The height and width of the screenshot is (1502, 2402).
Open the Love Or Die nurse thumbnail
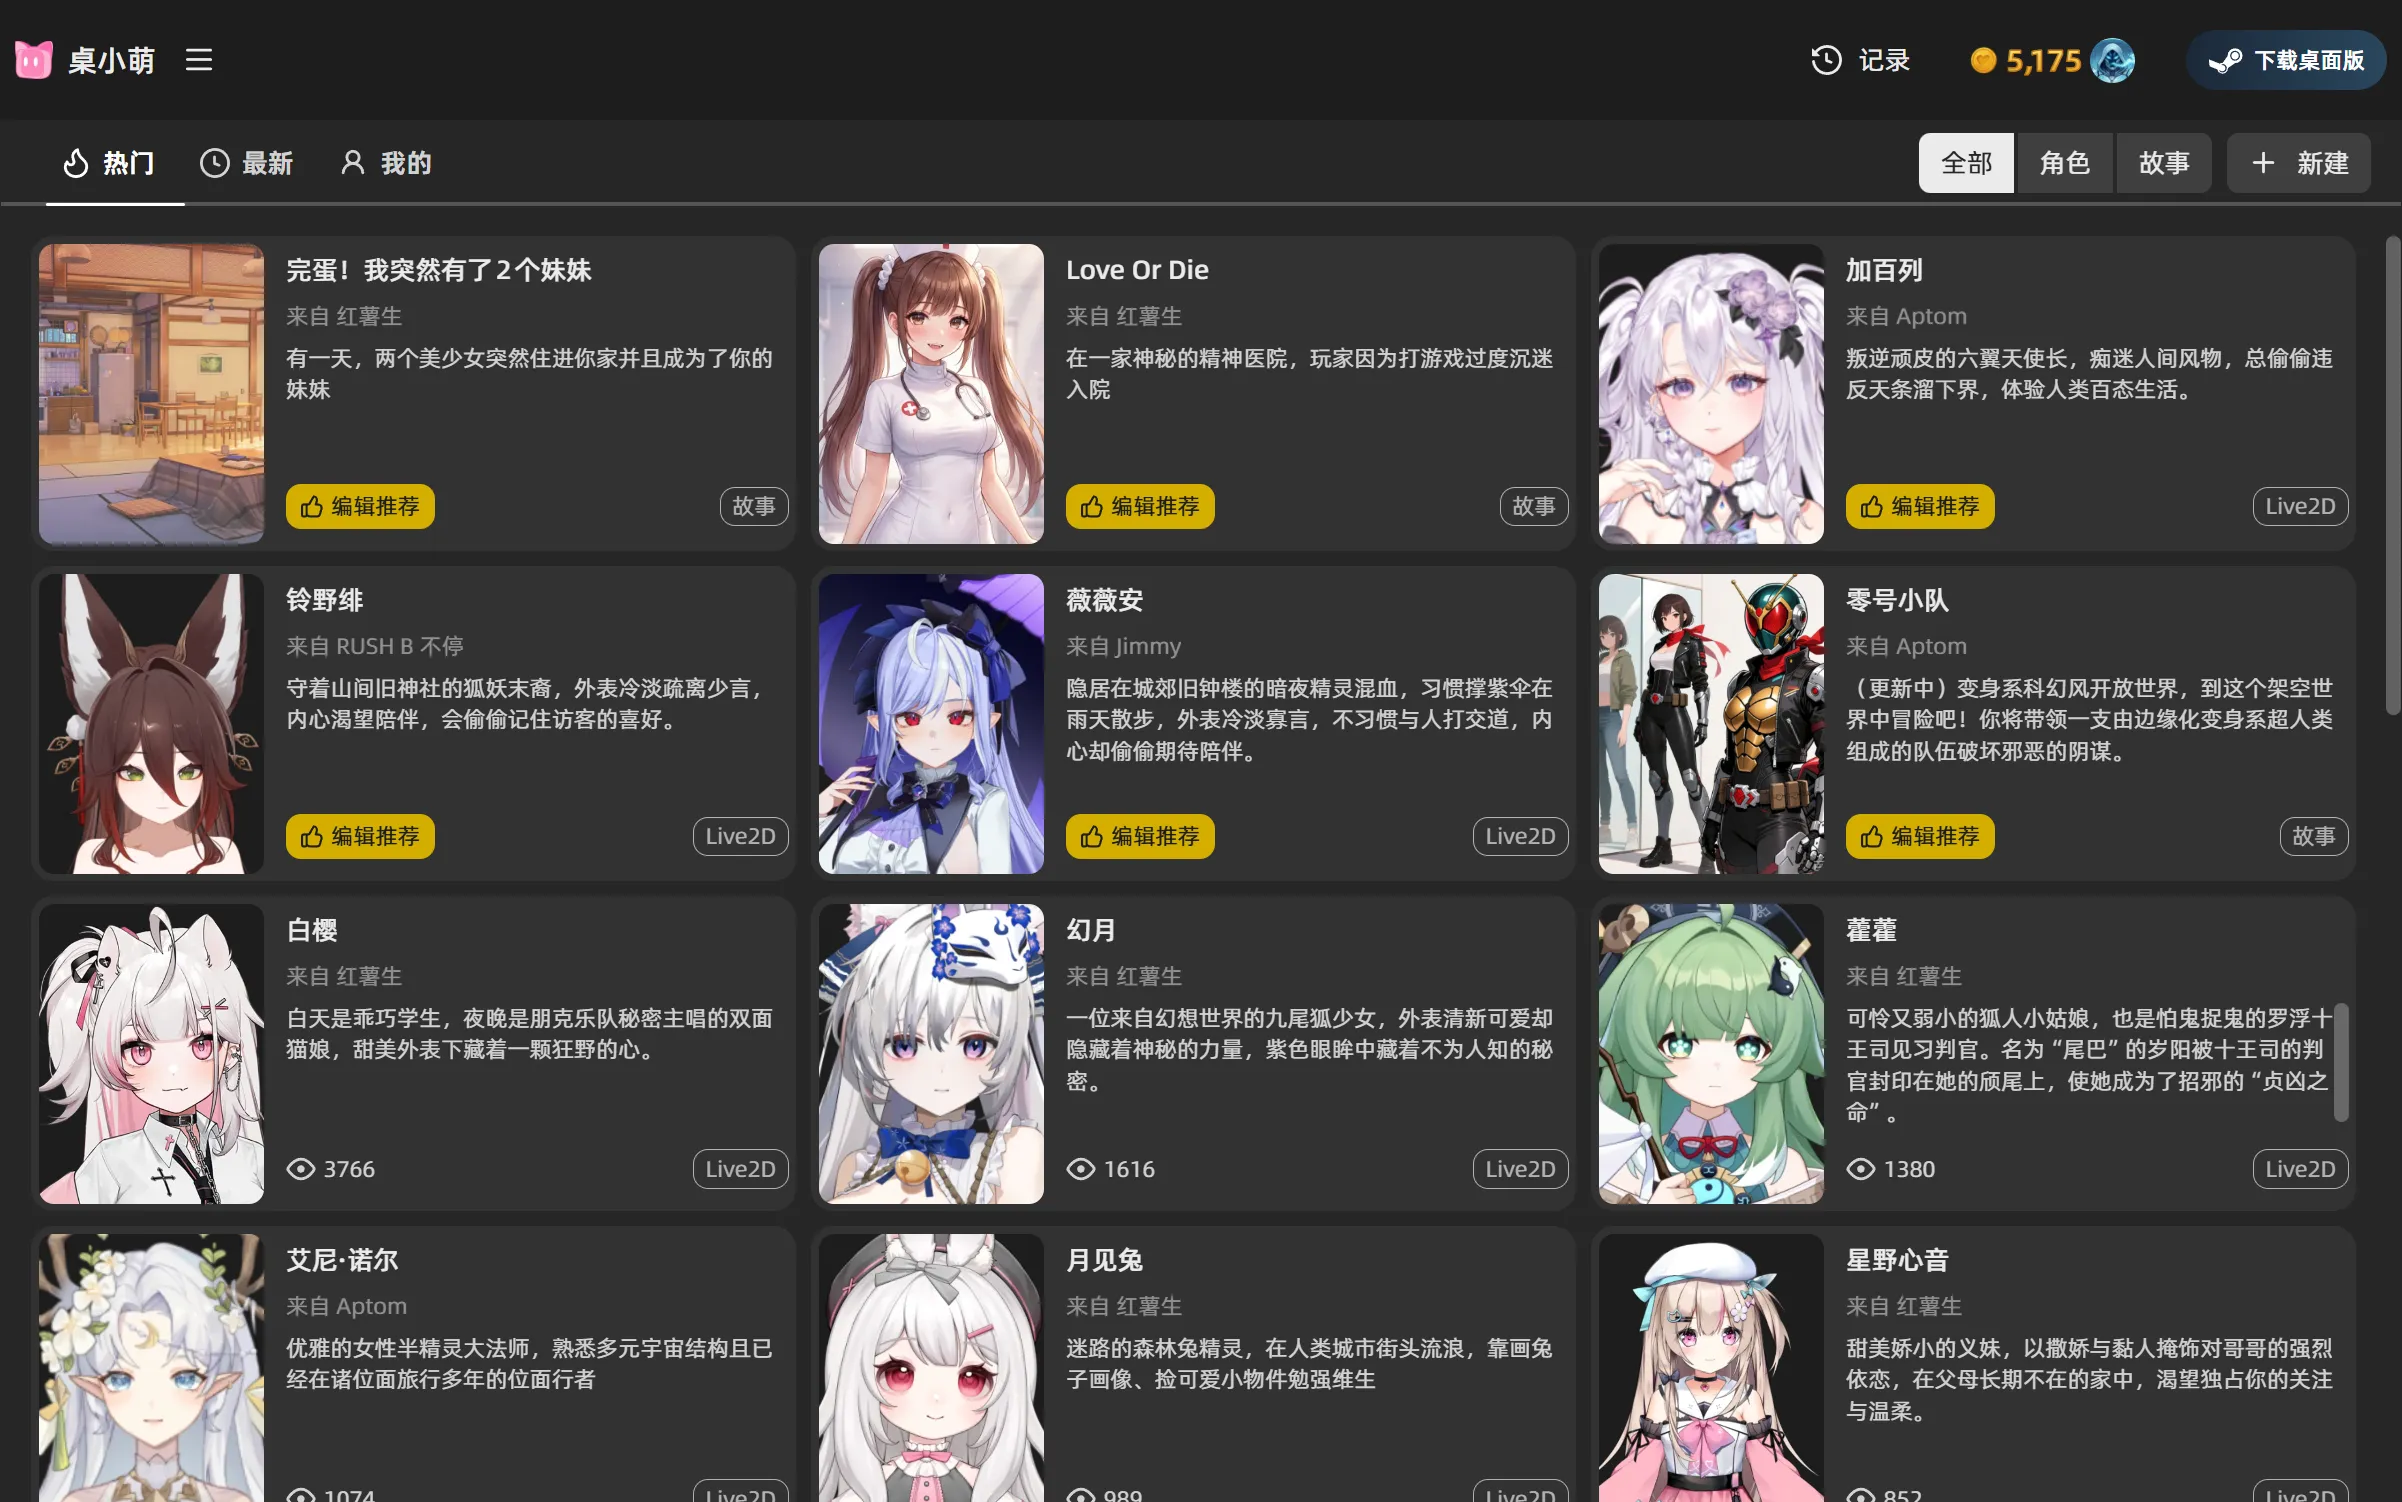coord(931,394)
